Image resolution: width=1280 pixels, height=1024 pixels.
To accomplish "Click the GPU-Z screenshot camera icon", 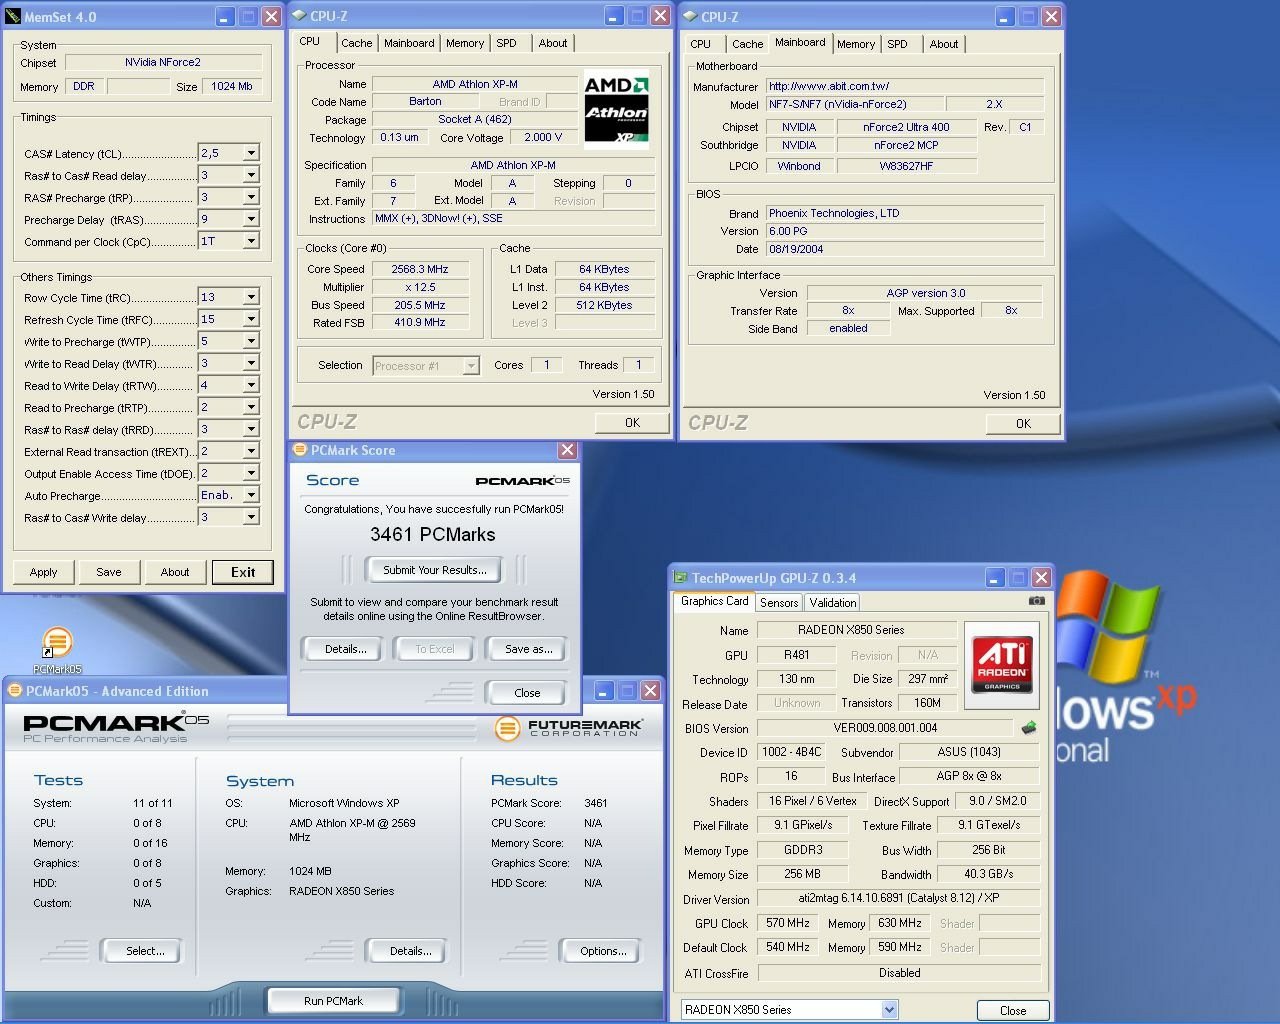I will point(1037,601).
